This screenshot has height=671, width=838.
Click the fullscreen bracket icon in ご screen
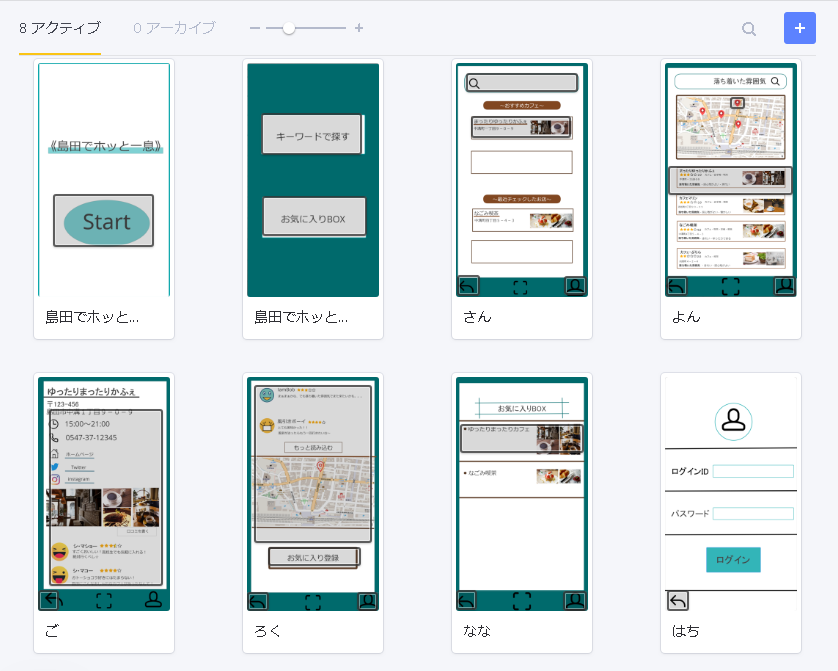[104, 600]
